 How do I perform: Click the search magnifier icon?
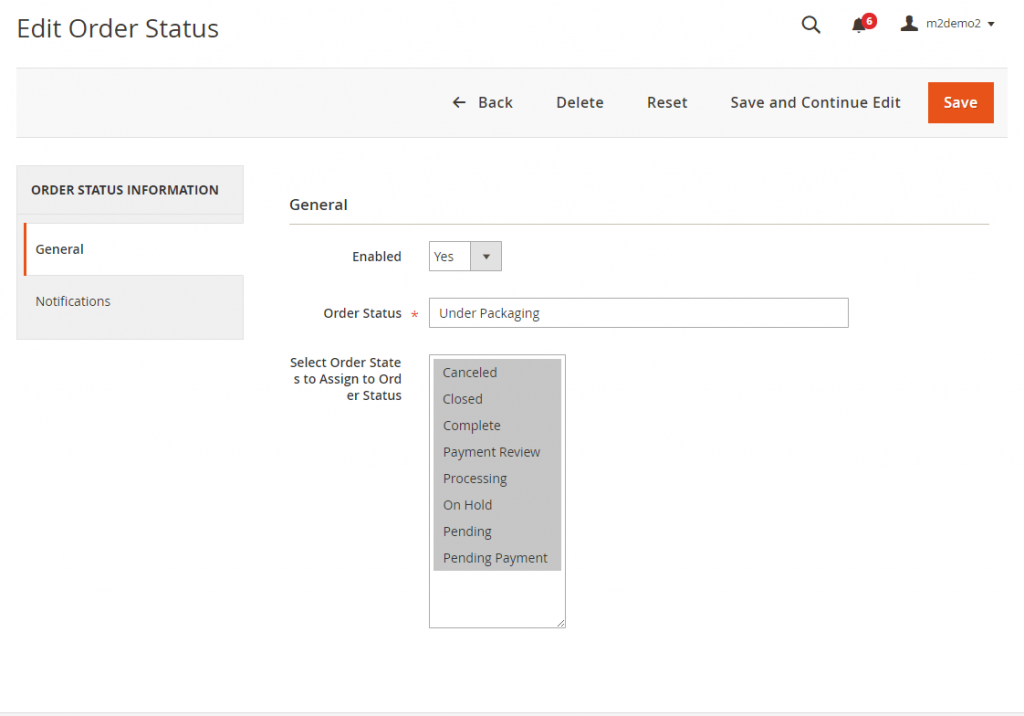[811, 25]
